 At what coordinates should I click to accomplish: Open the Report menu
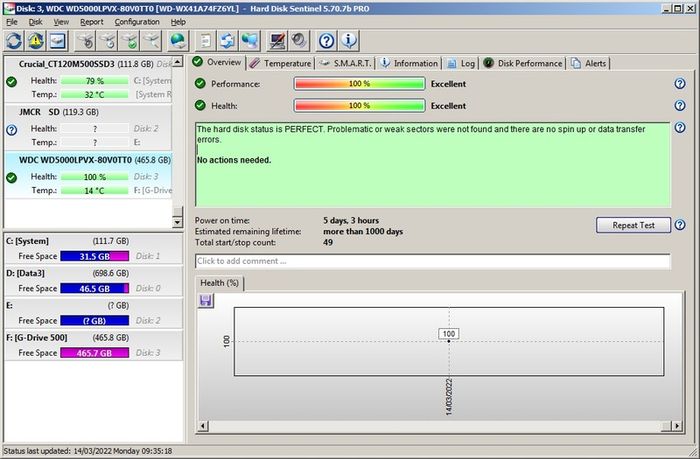(92, 22)
